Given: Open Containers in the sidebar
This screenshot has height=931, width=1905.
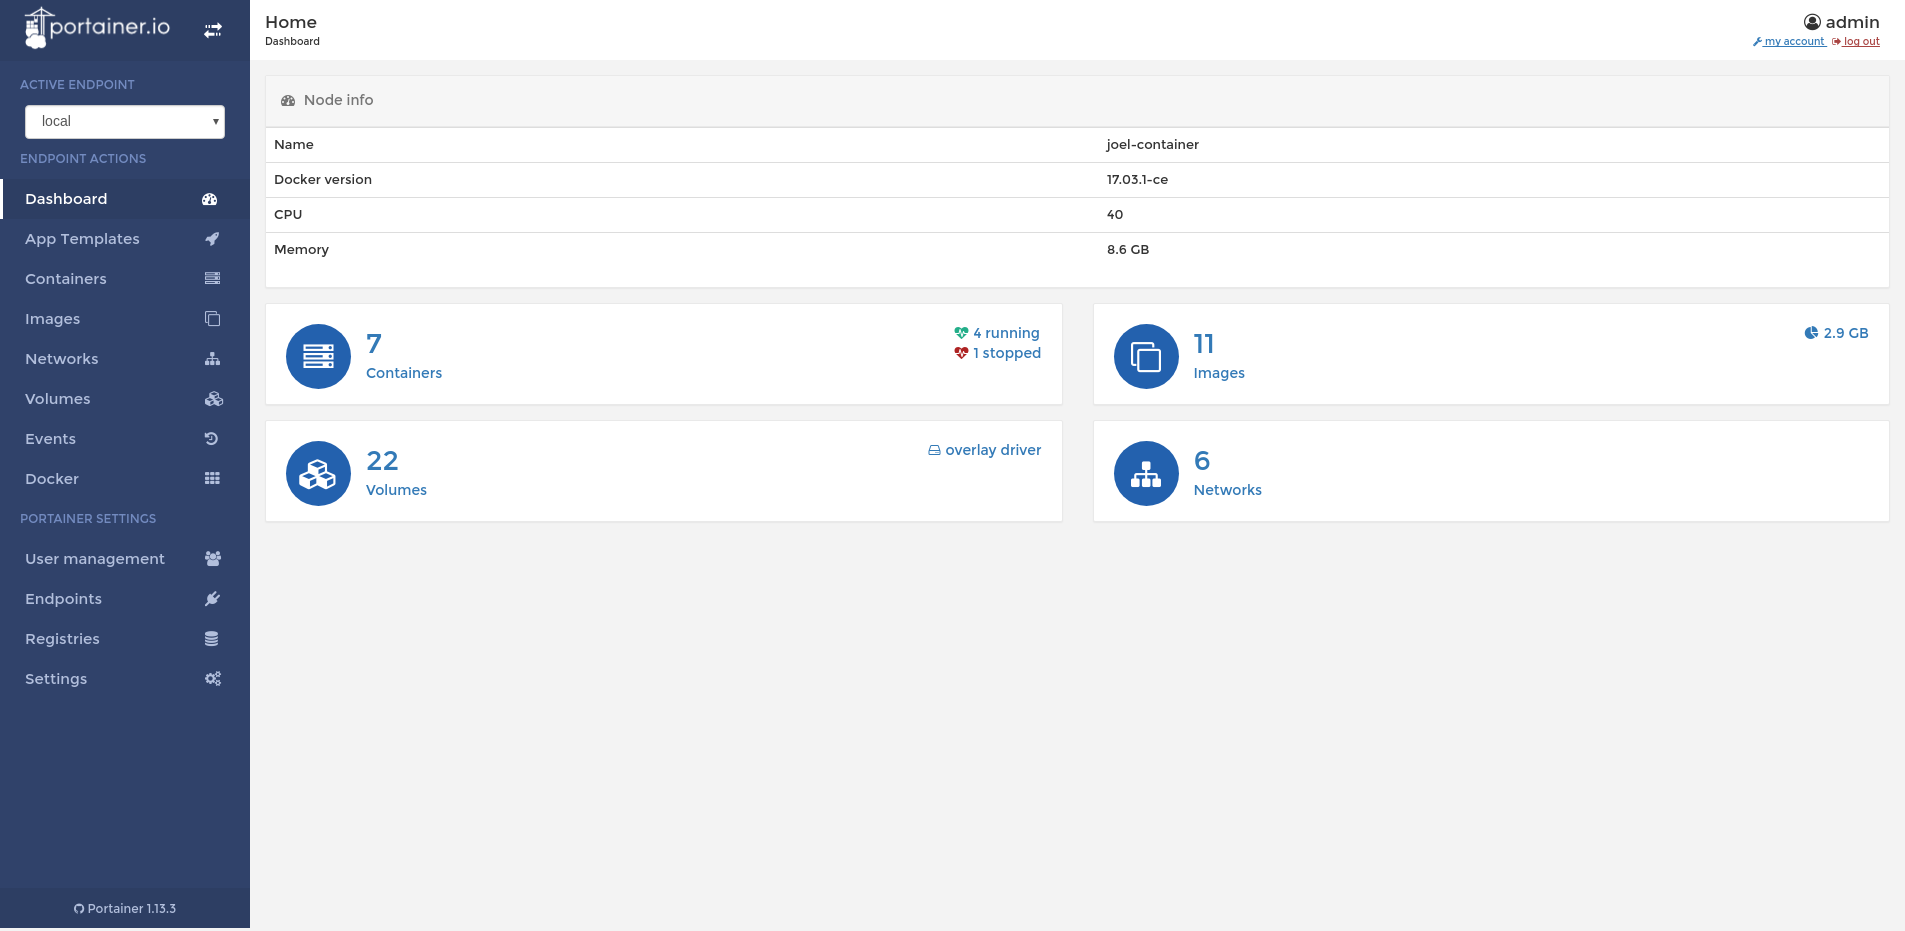Looking at the screenshot, I should click(125, 279).
